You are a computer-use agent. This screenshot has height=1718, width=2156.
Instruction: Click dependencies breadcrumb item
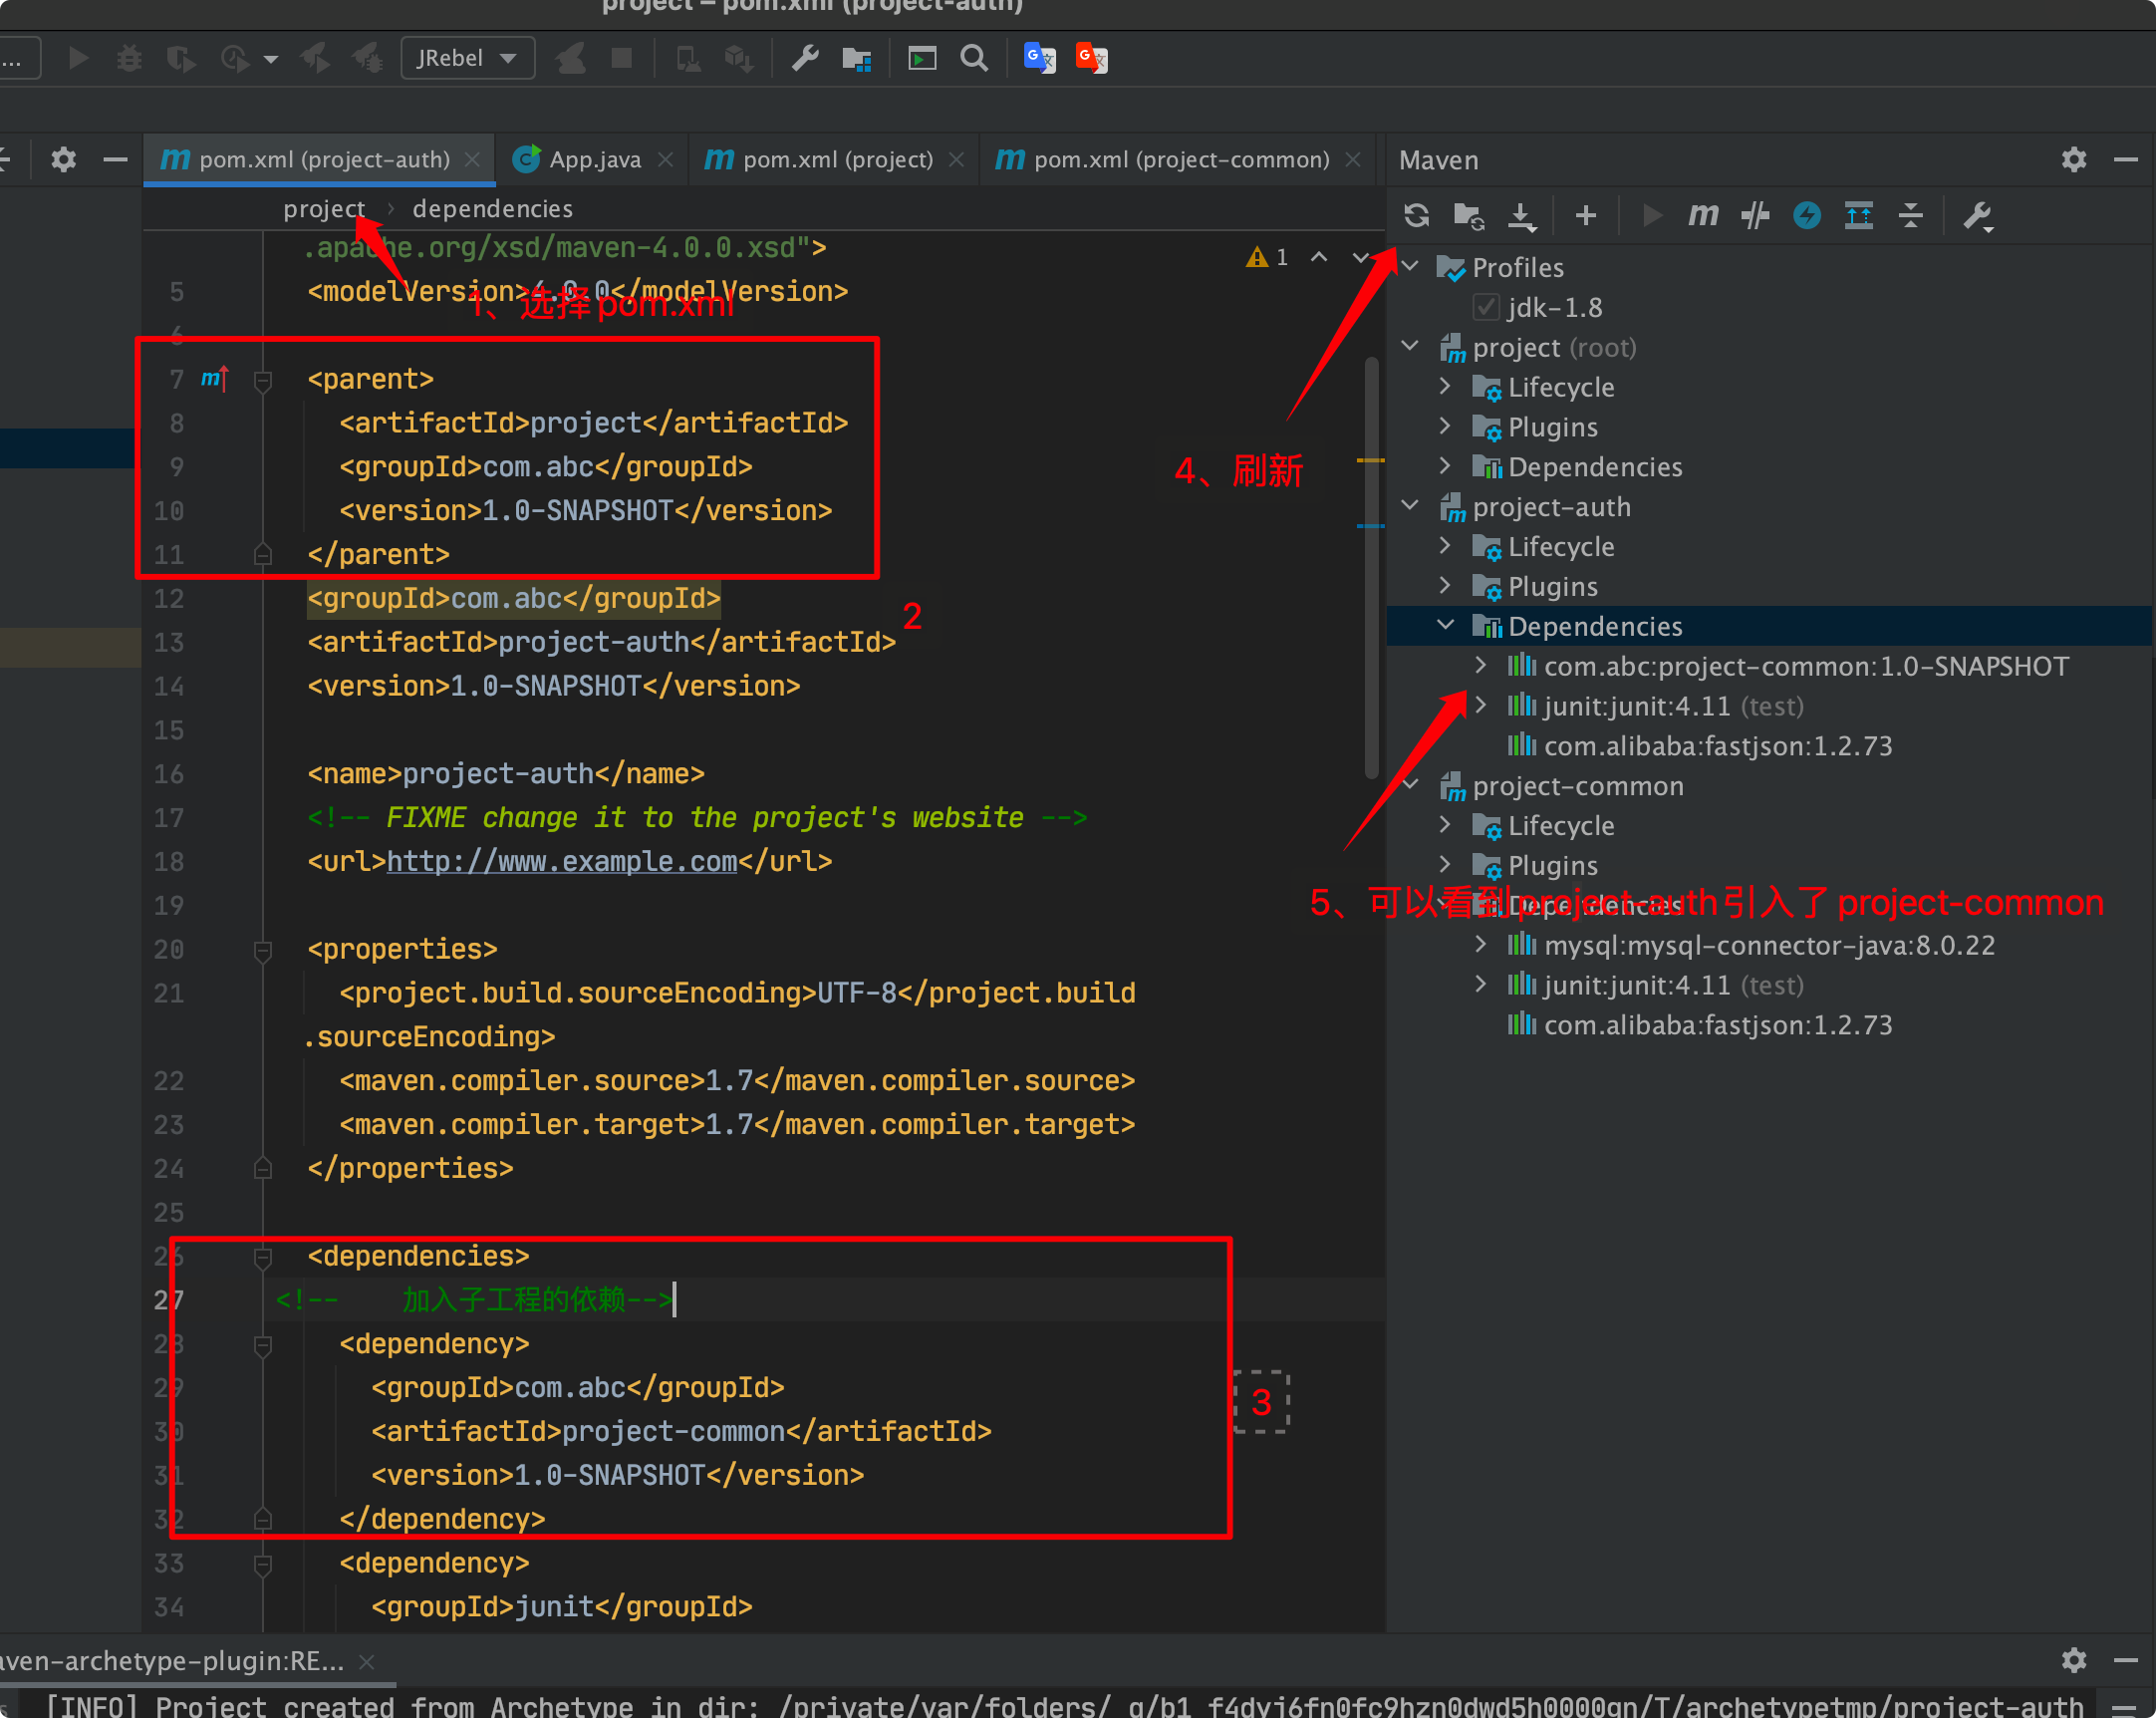pos(492,209)
